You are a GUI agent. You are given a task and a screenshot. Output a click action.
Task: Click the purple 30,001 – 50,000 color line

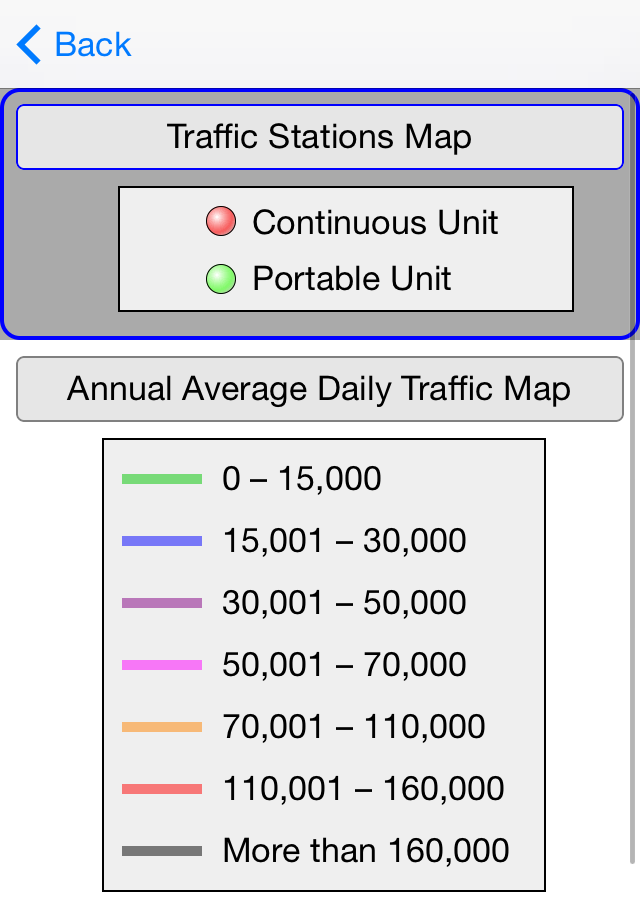pos(162,603)
